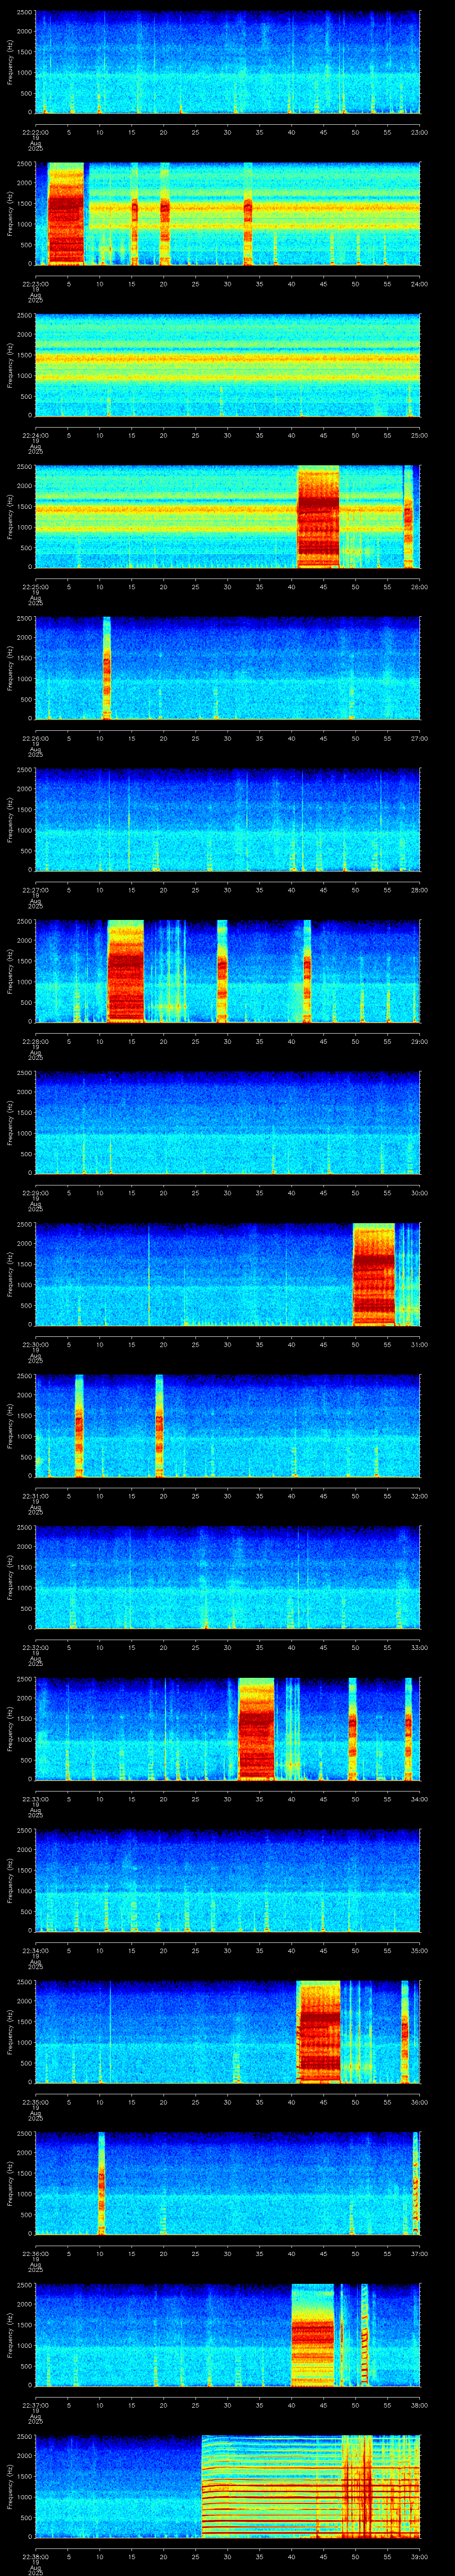455x2576 pixels.
Task: Select the wide red burst in the 22:28 spectrogram
Action: [x=126, y=971]
